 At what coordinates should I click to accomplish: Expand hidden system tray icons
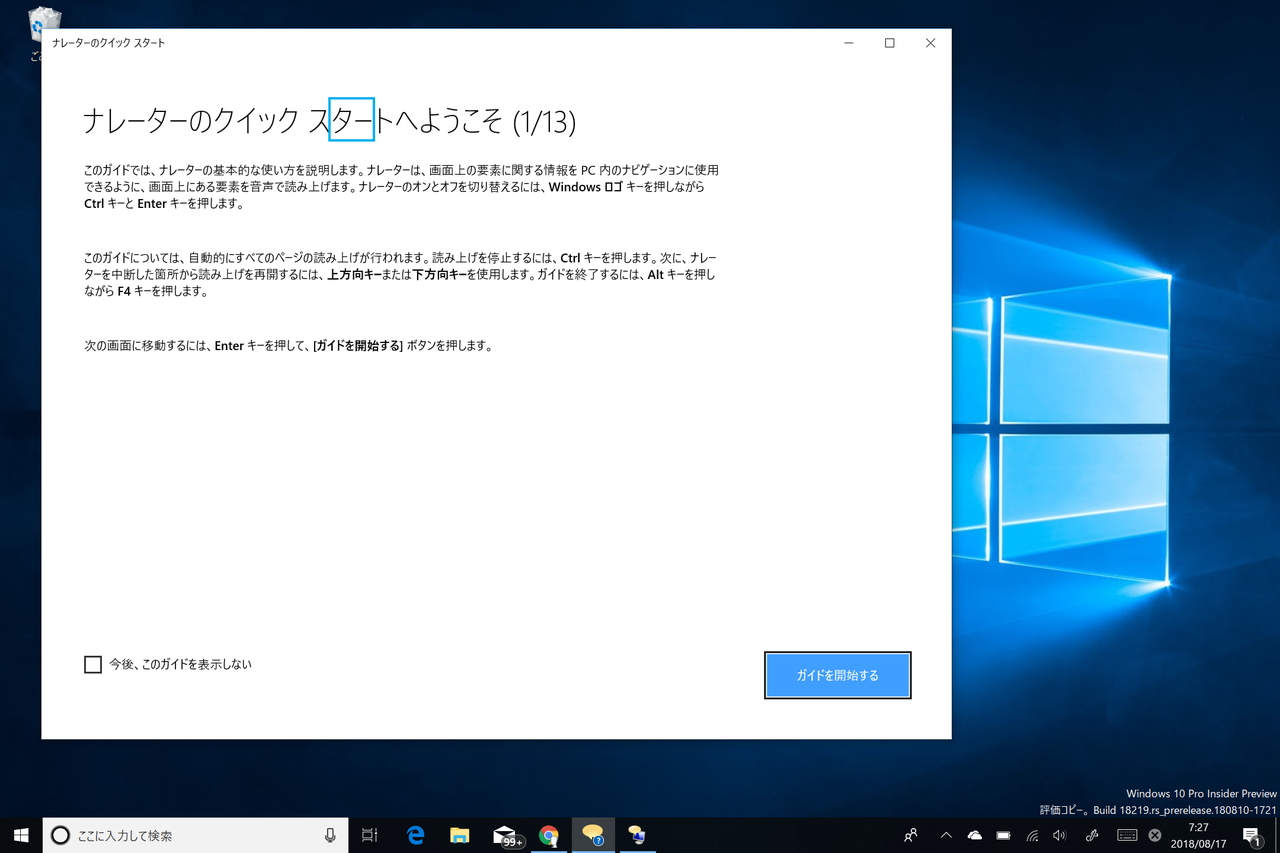click(x=946, y=835)
